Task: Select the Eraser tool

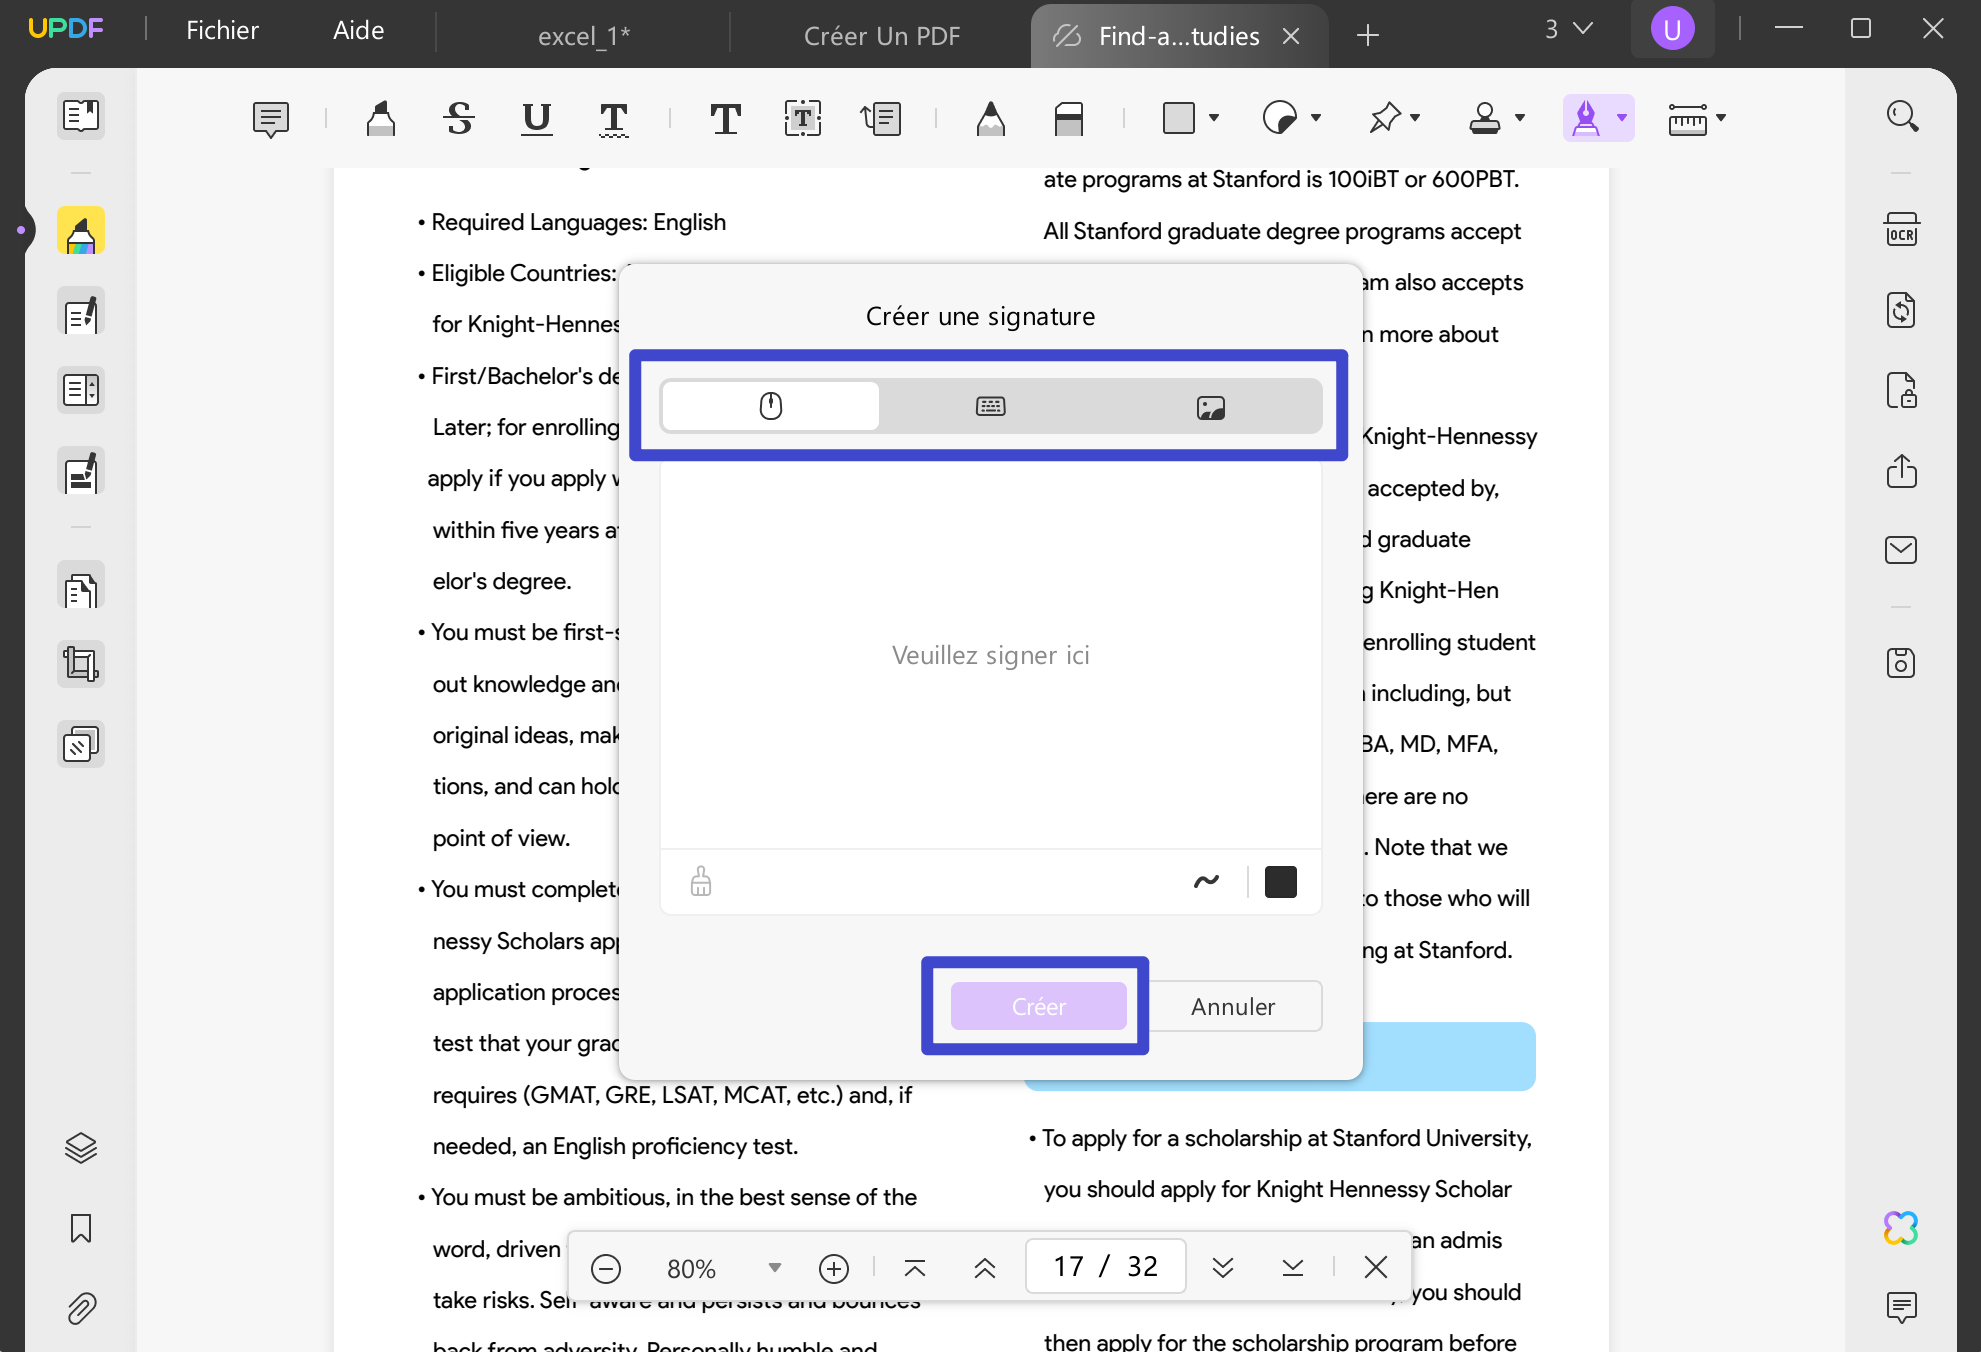Action: coord(1068,118)
